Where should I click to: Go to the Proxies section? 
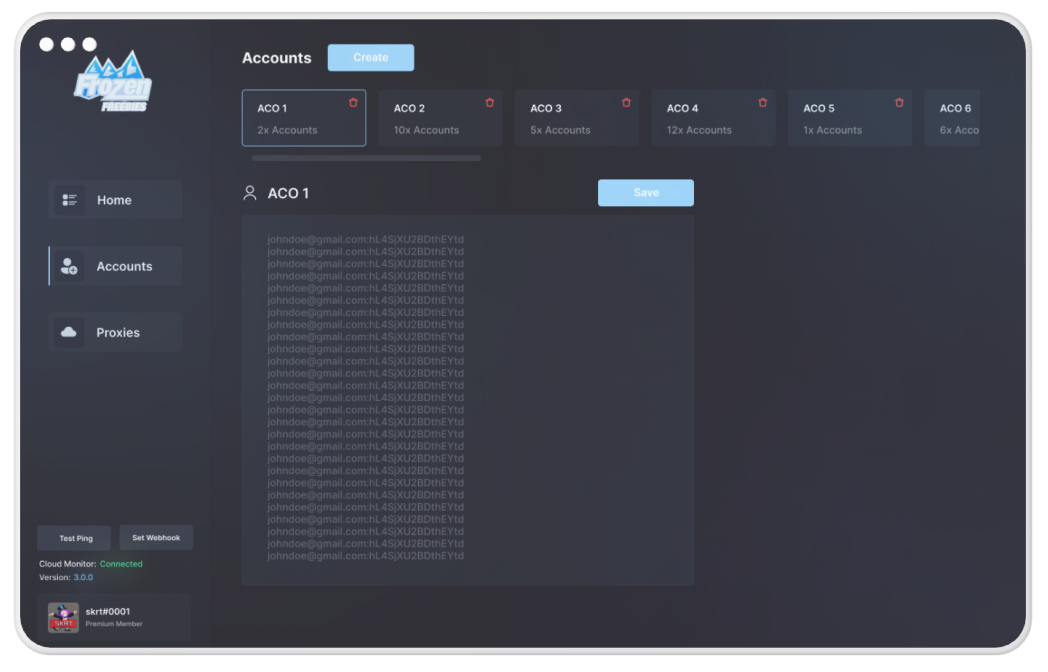pos(117,332)
